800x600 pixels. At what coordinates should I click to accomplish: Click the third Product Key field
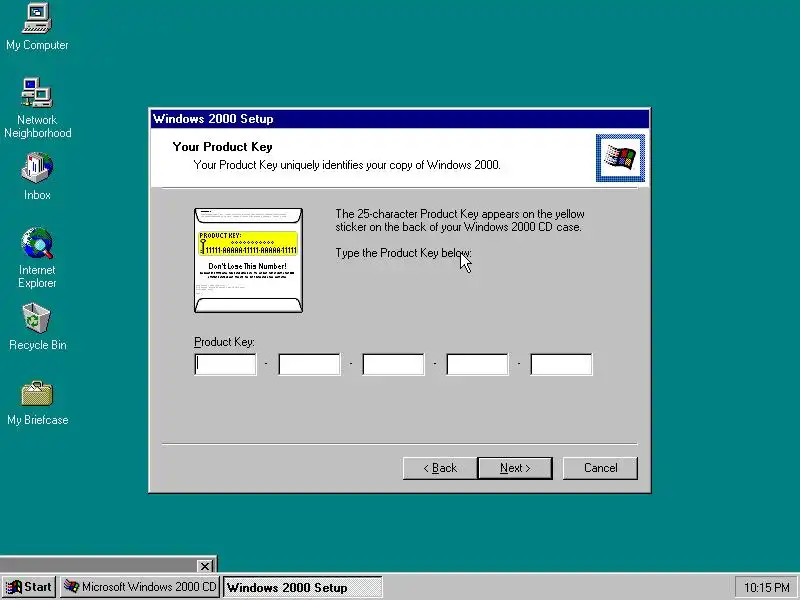click(x=393, y=364)
